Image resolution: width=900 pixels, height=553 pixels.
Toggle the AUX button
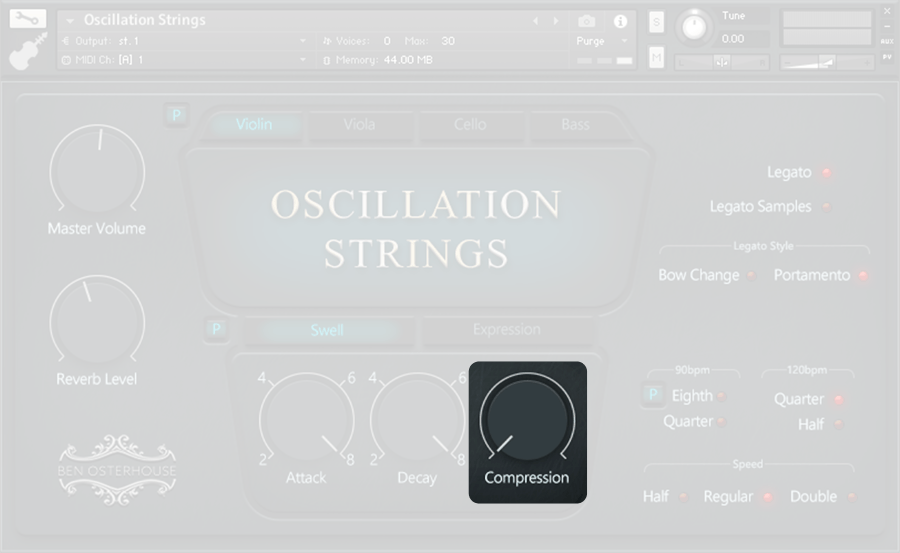tap(887, 41)
